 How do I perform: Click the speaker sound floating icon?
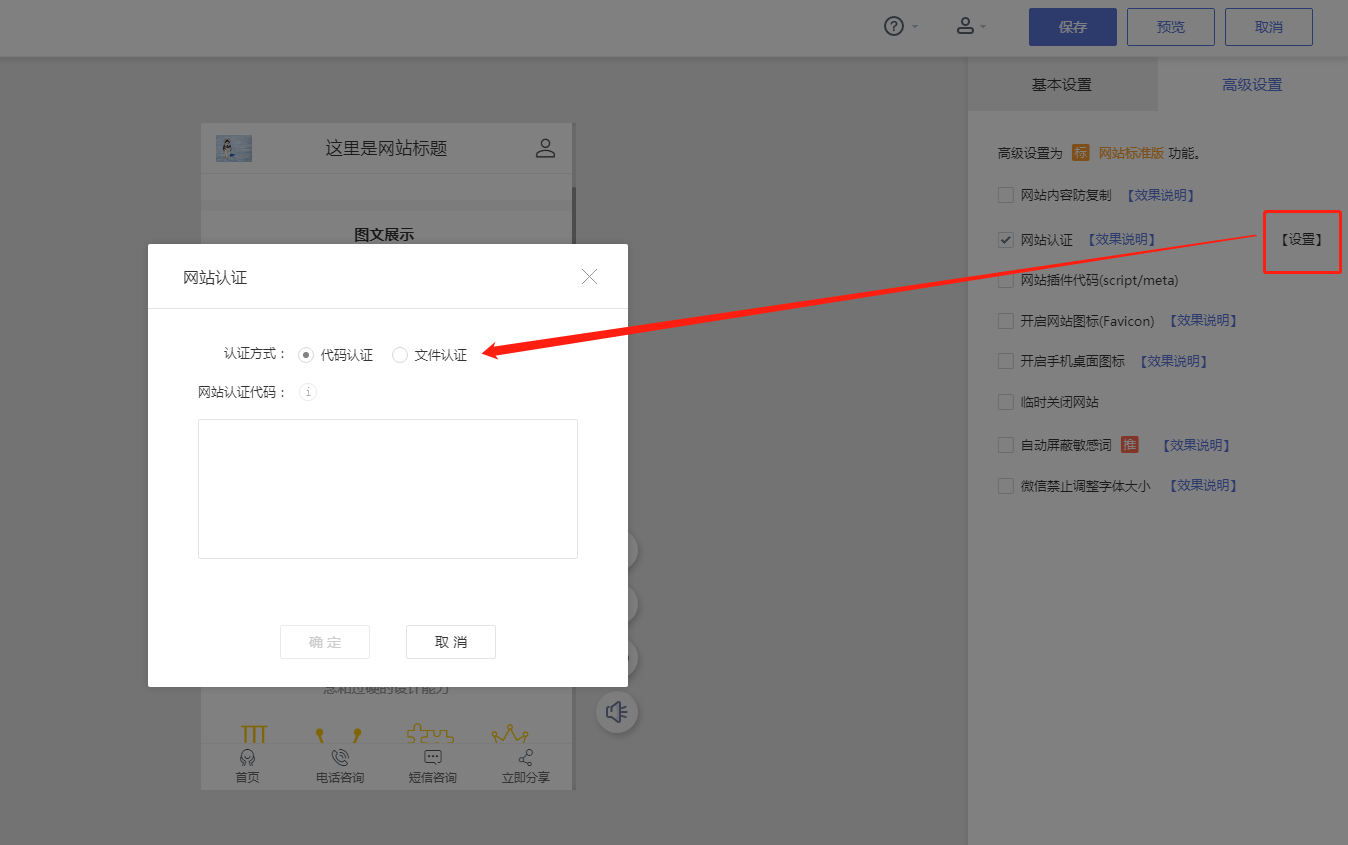tap(617, 712)
